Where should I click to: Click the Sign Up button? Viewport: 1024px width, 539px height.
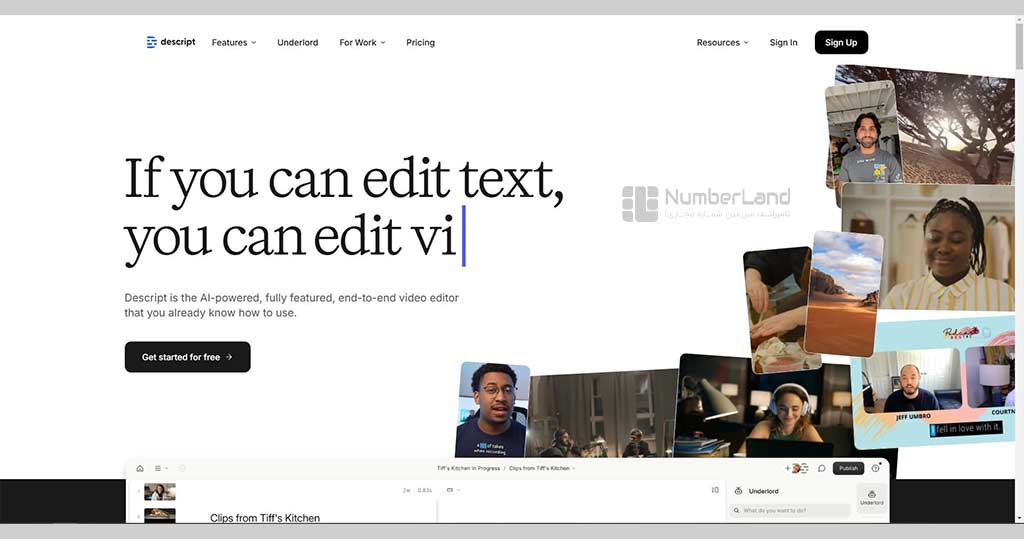[841, 42]
